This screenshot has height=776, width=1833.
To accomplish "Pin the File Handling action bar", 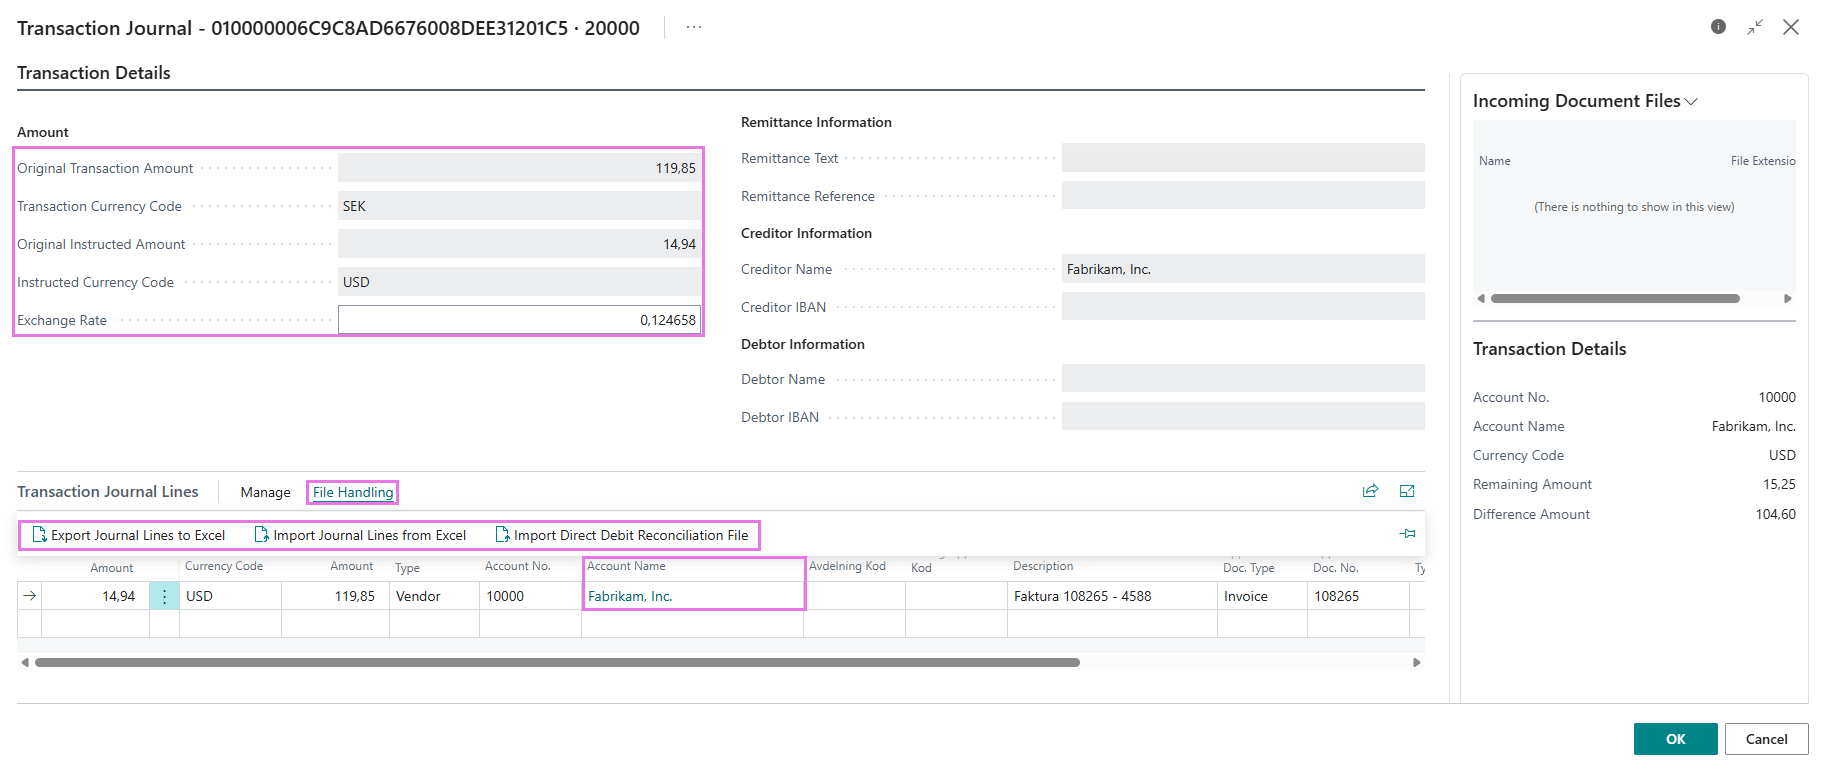I will (x=1408, y=534).
